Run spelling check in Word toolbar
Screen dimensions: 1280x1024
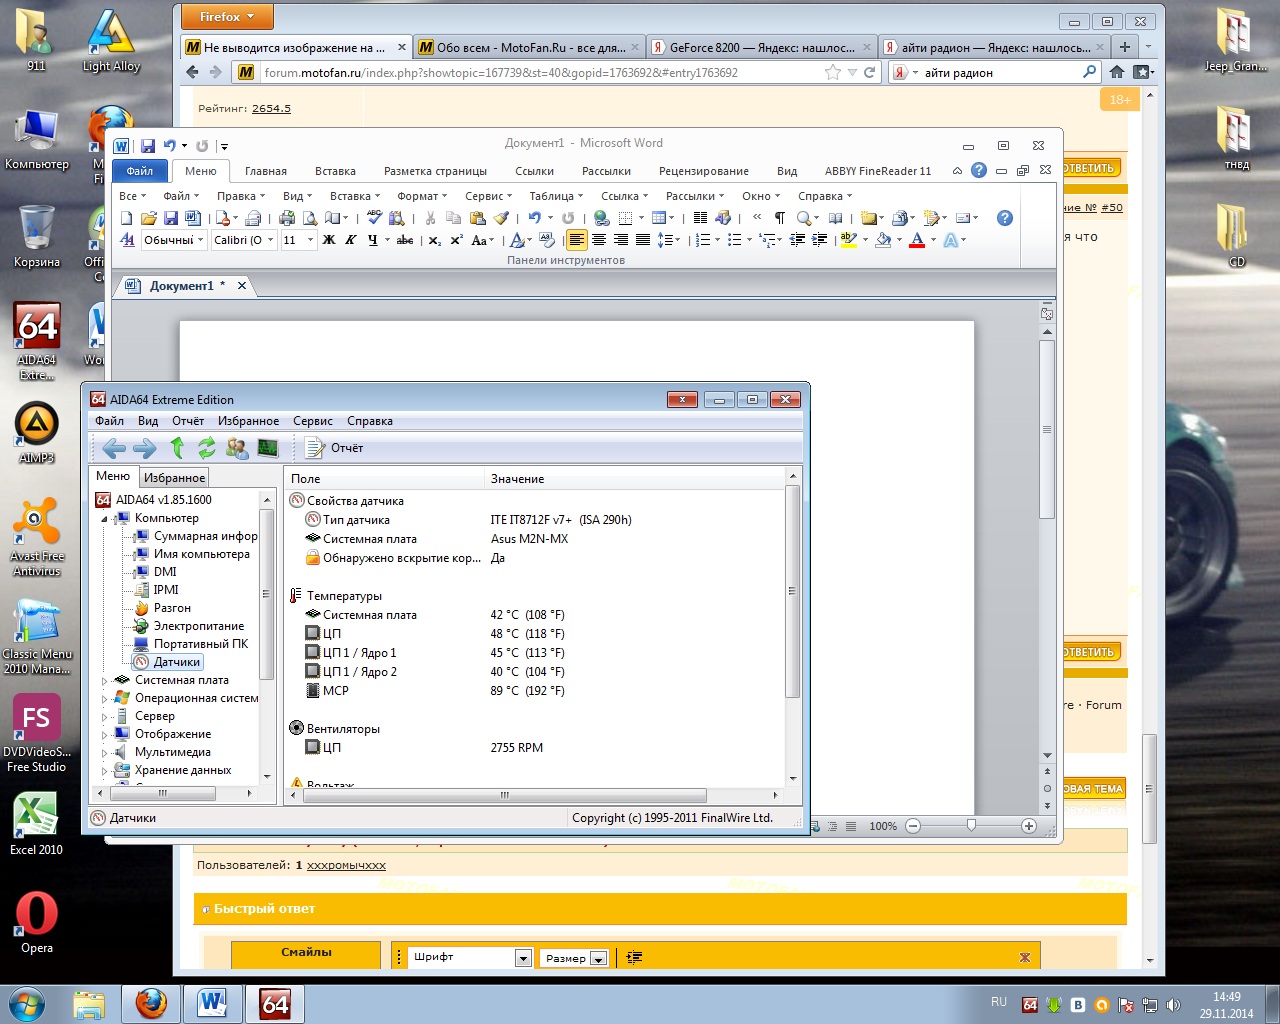coord(374,218)
